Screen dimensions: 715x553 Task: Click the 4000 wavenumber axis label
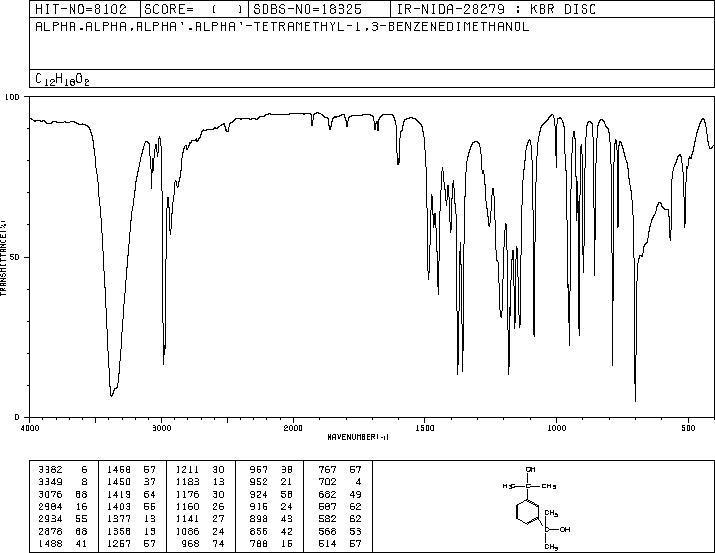(30, 428)
